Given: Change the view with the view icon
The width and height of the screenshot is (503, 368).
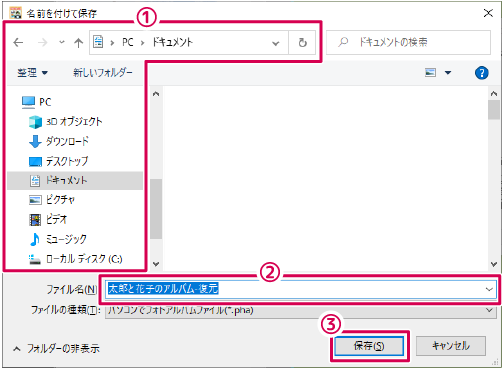Looking at the screenshot, I should click(430, 72).
